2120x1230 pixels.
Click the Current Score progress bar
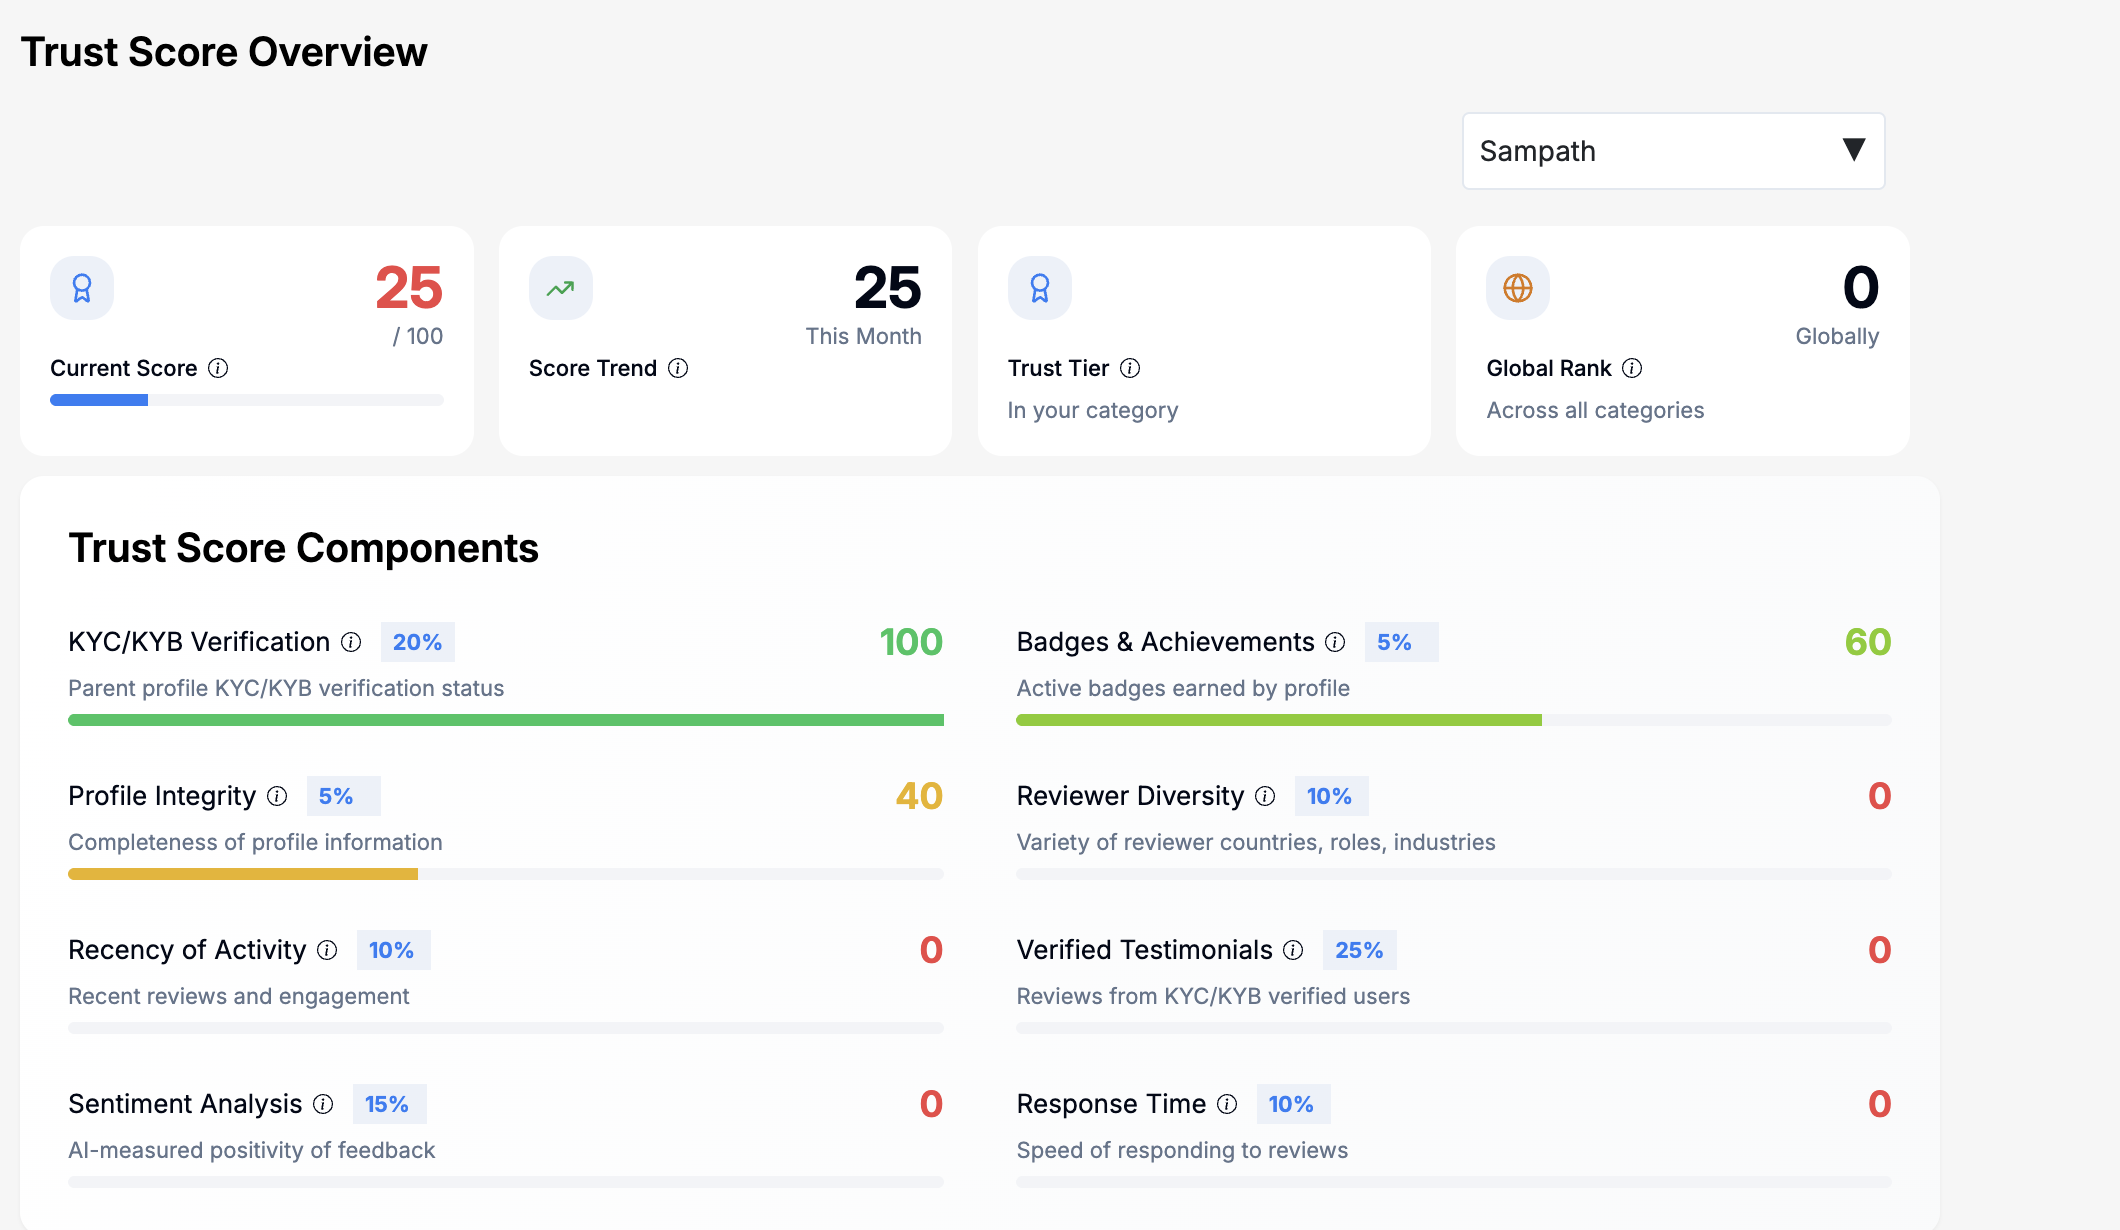click(246, 400)
